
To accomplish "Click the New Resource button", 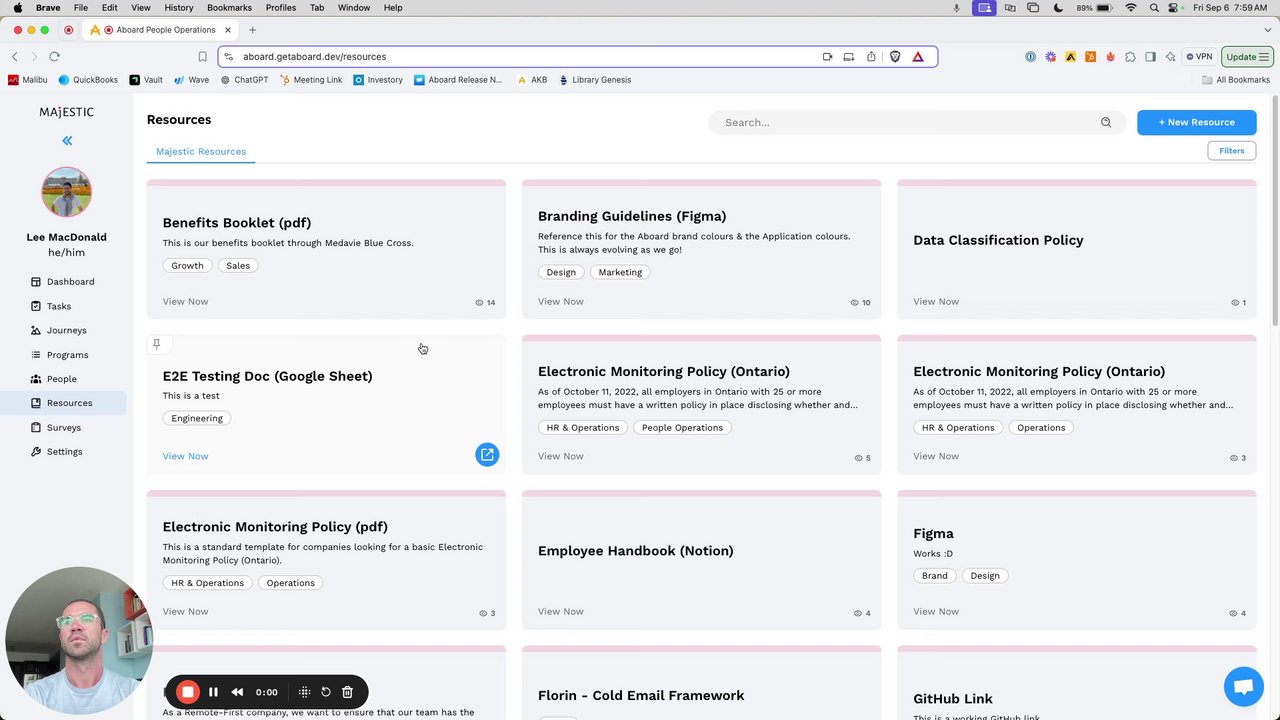I will coord(1196,122).
